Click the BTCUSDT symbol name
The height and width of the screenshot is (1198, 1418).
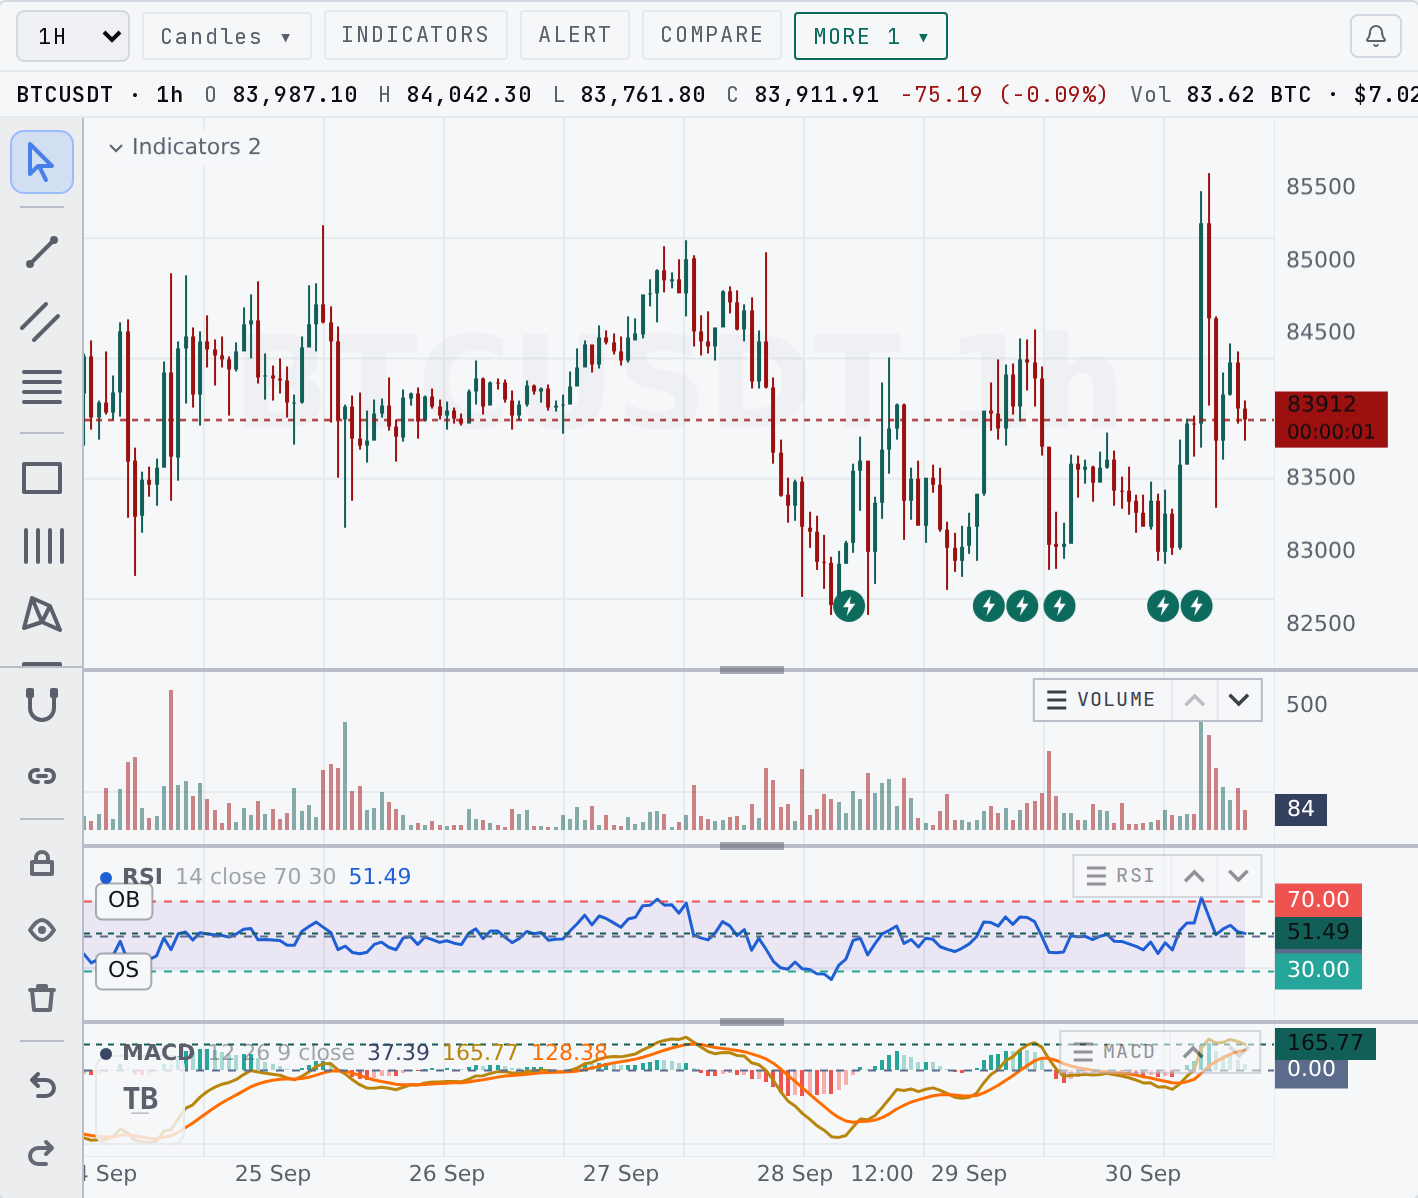point(65,95)
